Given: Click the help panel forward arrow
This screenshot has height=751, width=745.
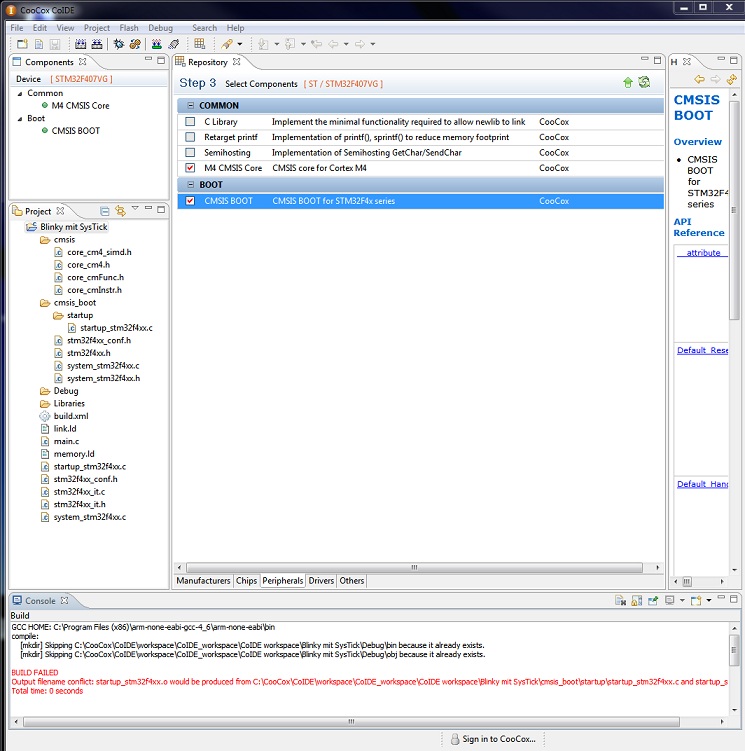Looking at the screenshot, I should (715, 79).
